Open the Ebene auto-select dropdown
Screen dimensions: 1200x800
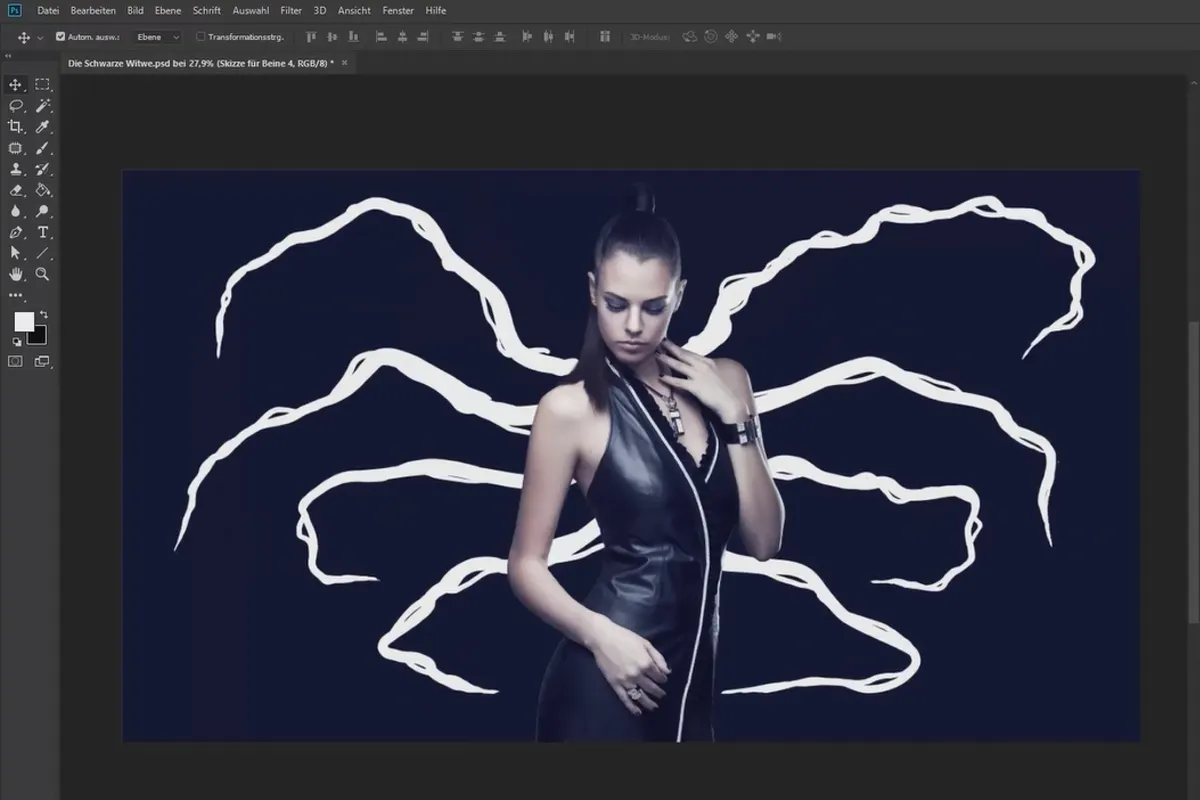[157, 37]
